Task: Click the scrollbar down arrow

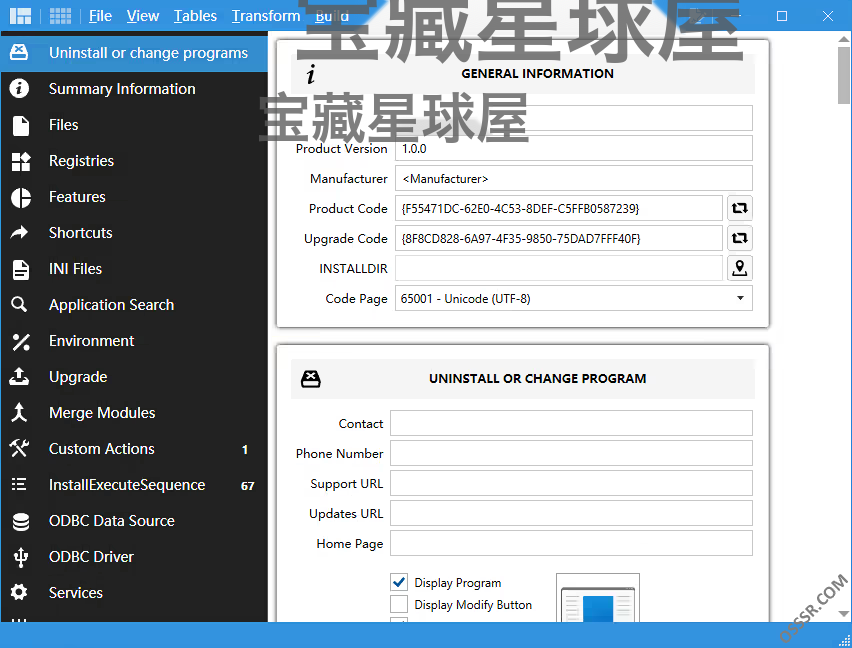Action: [x=844, y=614]
